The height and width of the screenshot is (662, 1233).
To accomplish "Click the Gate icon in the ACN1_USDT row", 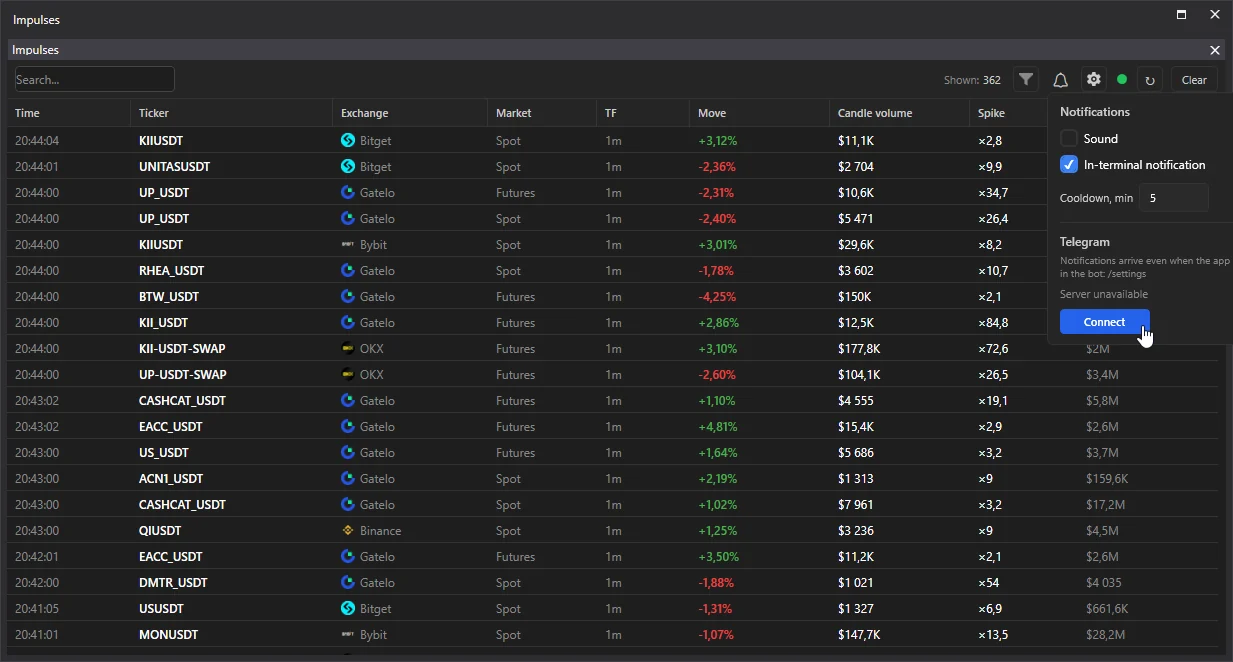I will point(348,479).
